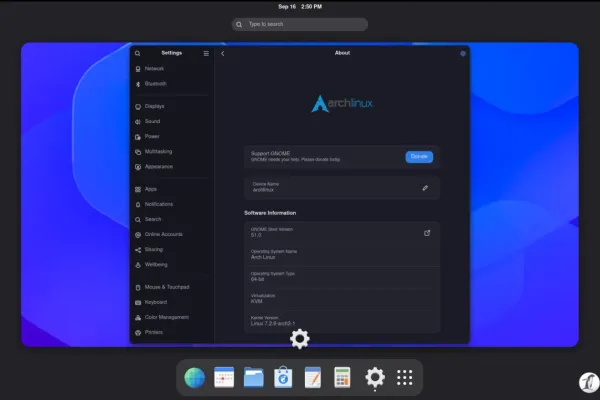Open Mouse & Touchpad settings
Image resolution: width=600 pixels, height=400 pixels.
click(171, 287)
